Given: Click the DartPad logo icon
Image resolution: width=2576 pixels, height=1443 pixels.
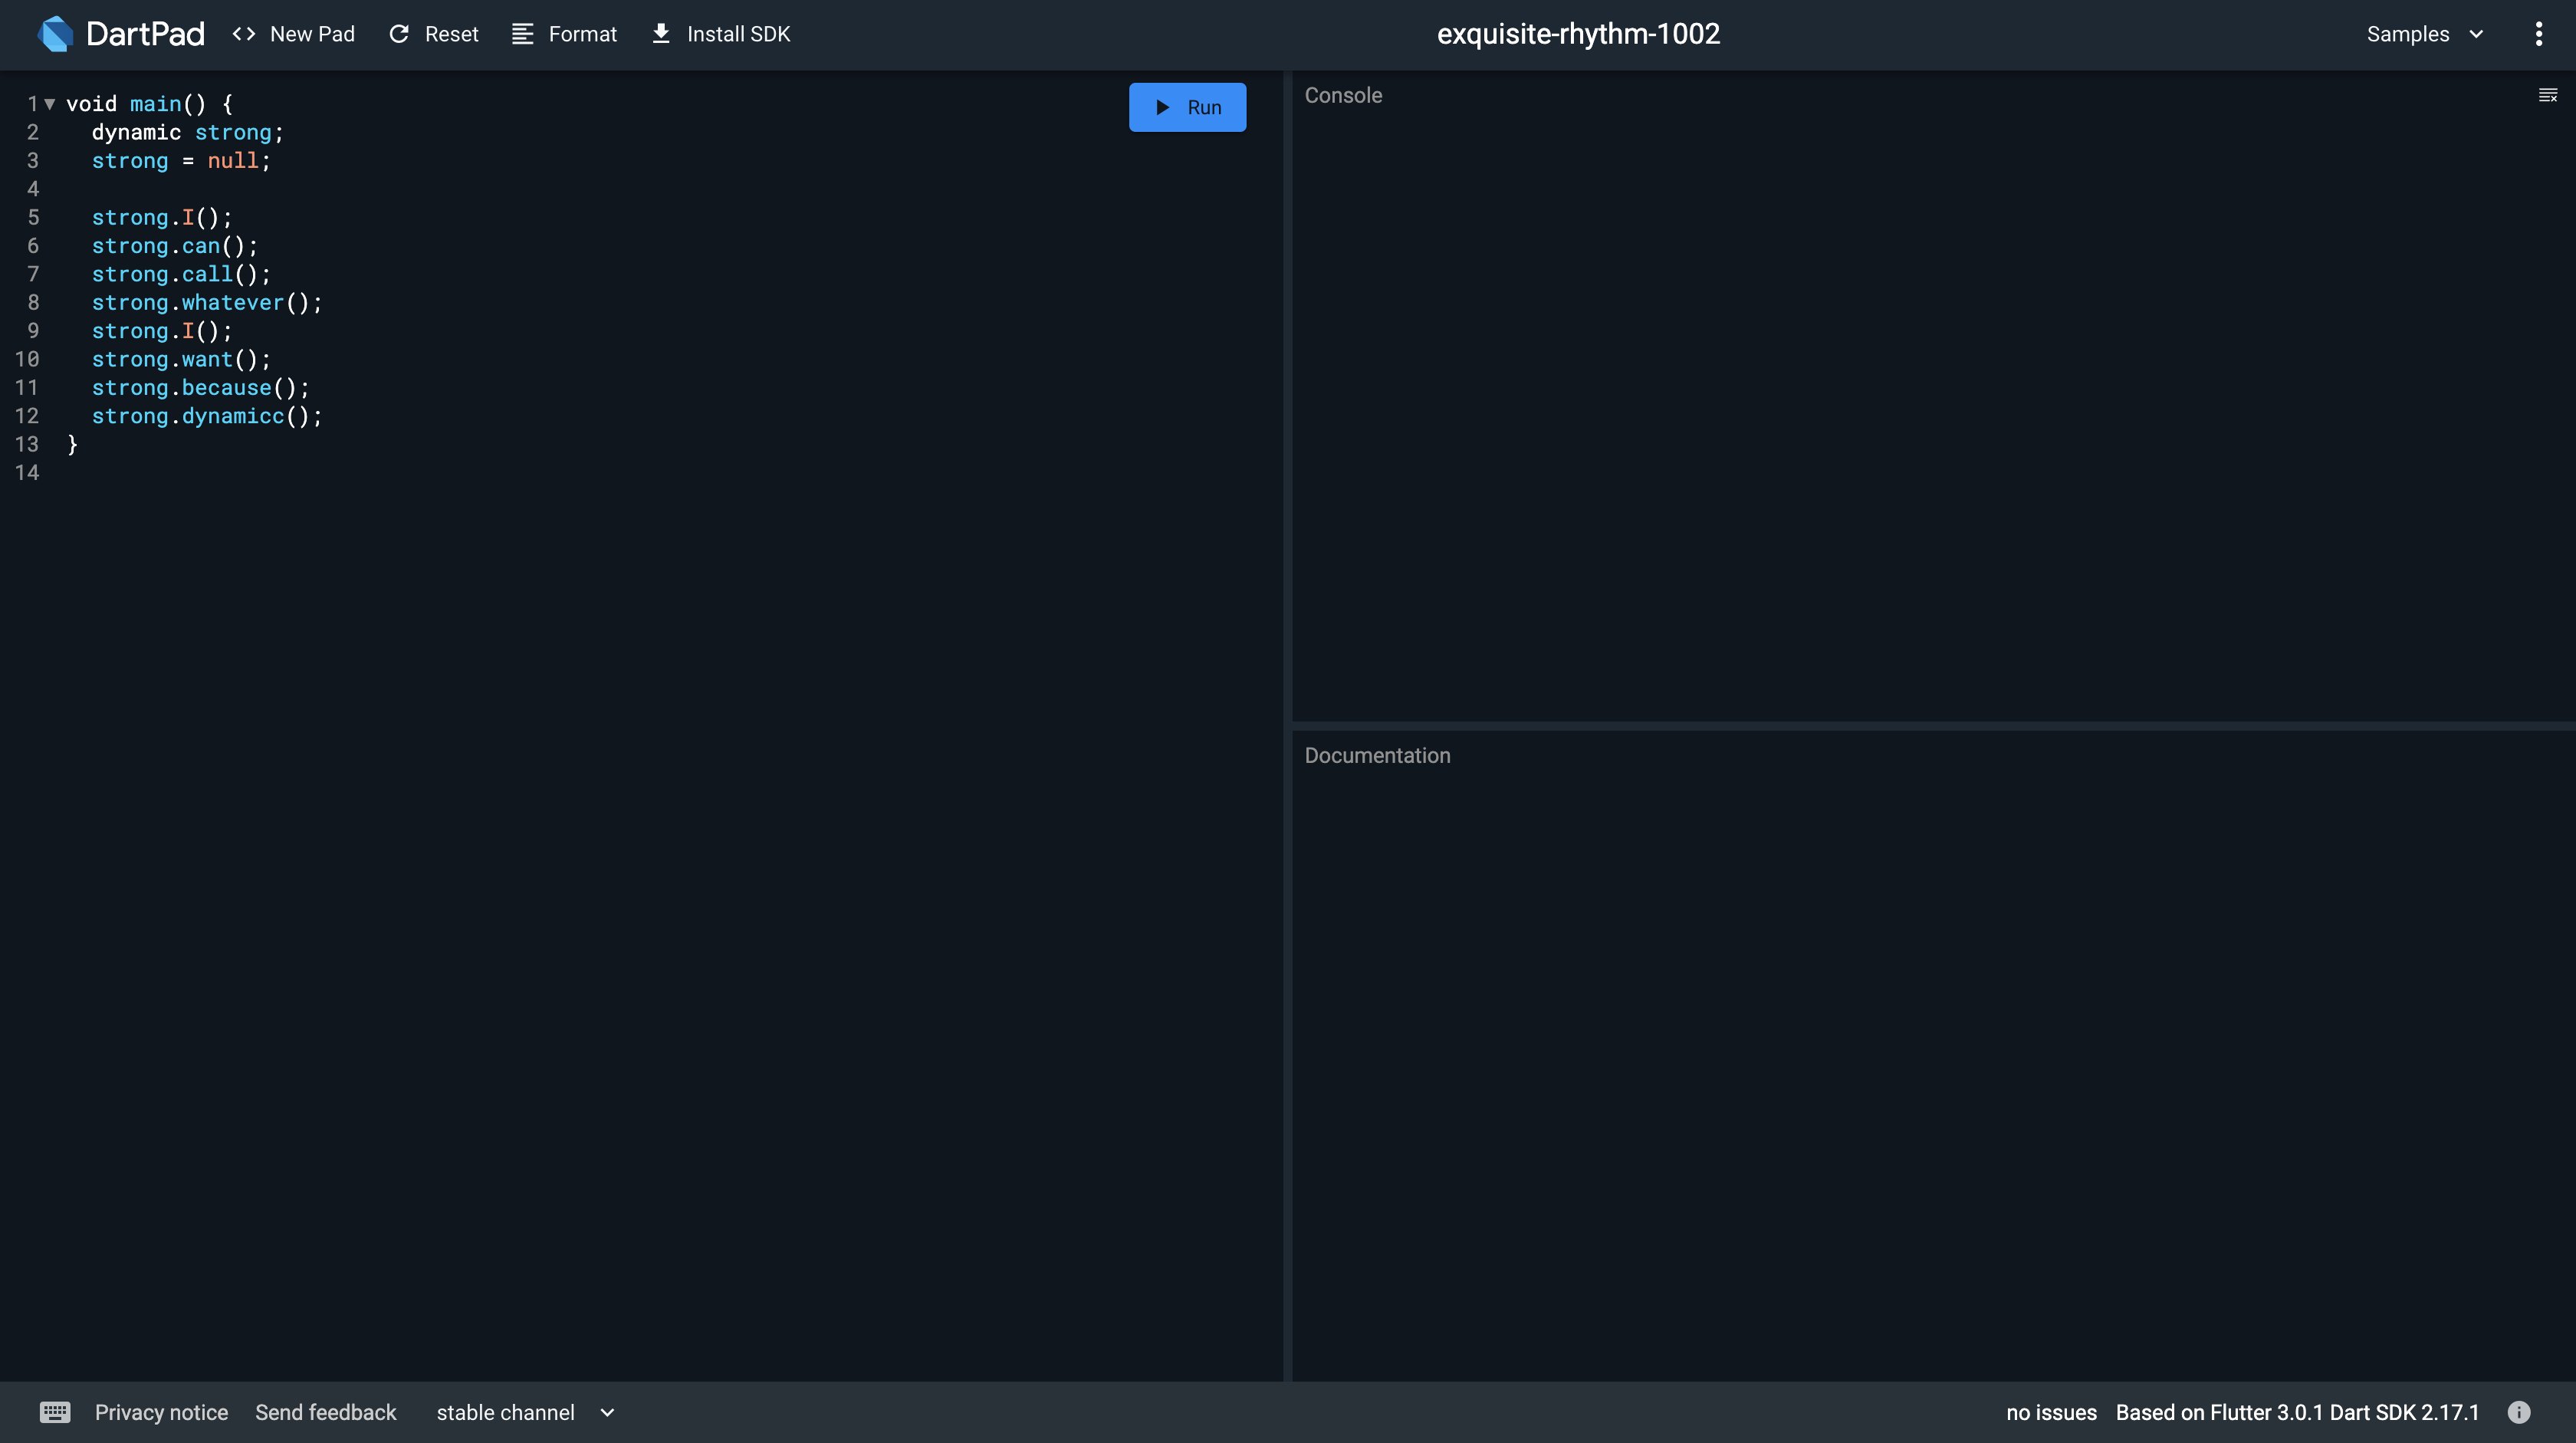Looking at the screenshot, I should 56,34.
